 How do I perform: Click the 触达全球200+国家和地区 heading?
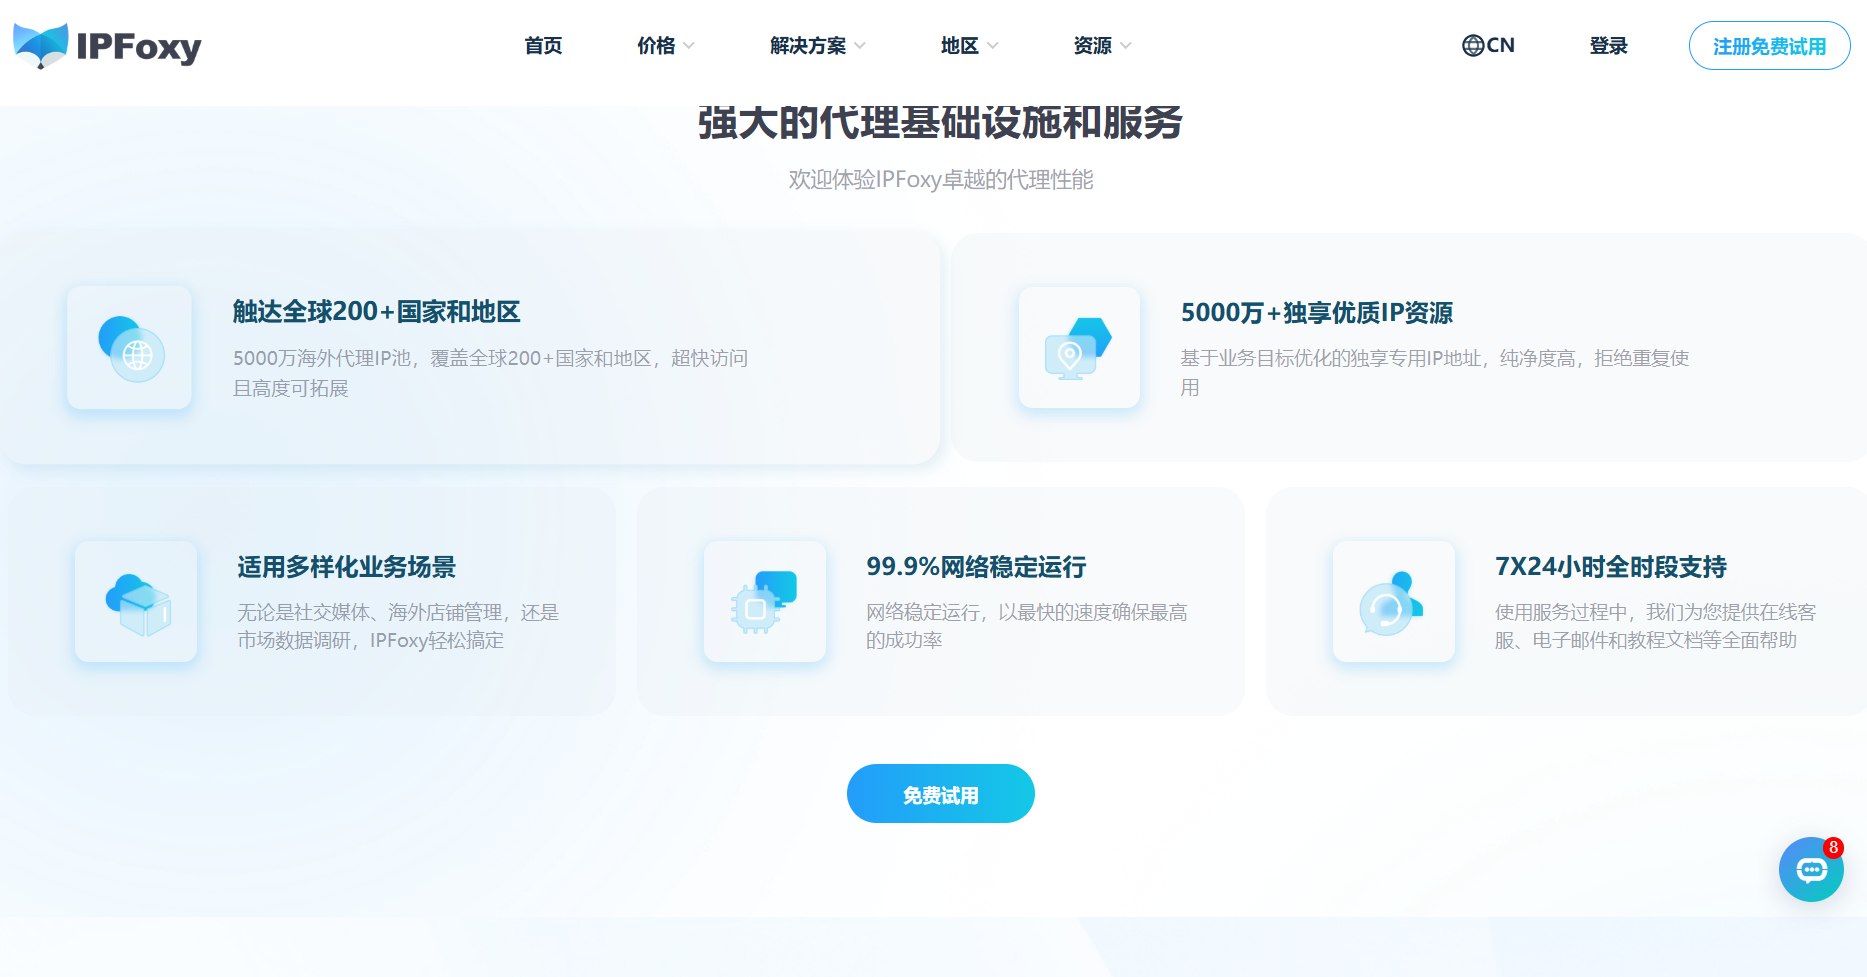point(377,312)
